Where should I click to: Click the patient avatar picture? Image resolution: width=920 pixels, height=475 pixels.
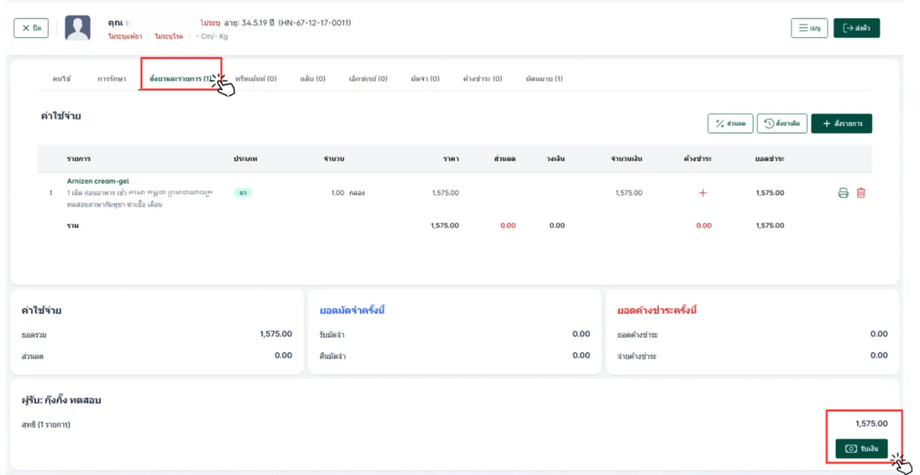point(77,28)
